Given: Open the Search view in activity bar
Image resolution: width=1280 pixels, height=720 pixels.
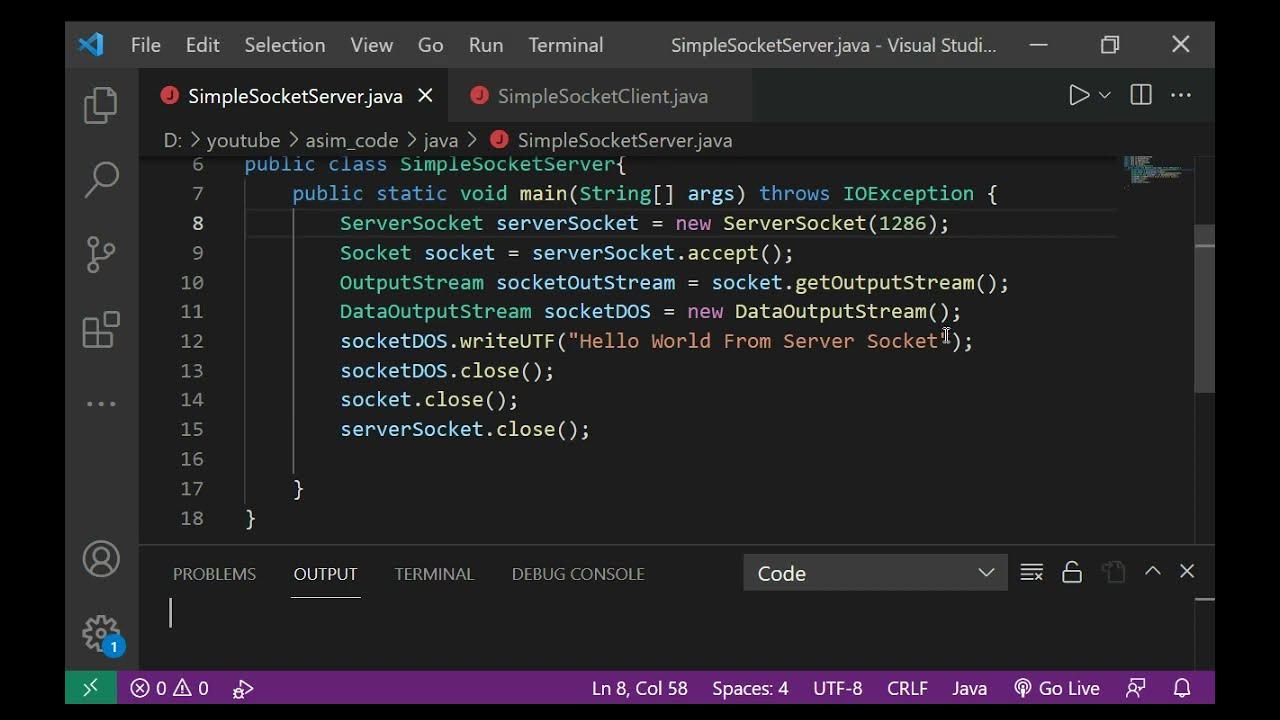Looking at the screenshot, I should click(x=101, y=179).
